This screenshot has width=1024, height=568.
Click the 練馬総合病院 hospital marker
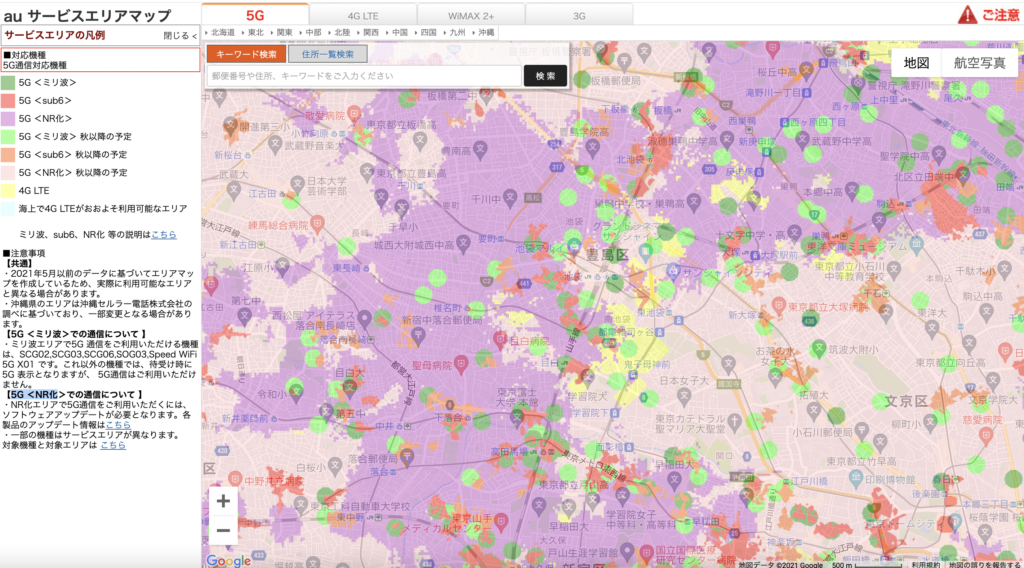(317, 223)
